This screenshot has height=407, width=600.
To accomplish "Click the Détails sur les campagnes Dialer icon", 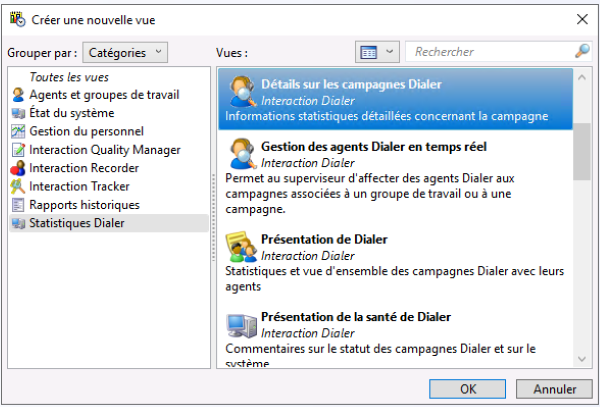I will click(243, 92).
